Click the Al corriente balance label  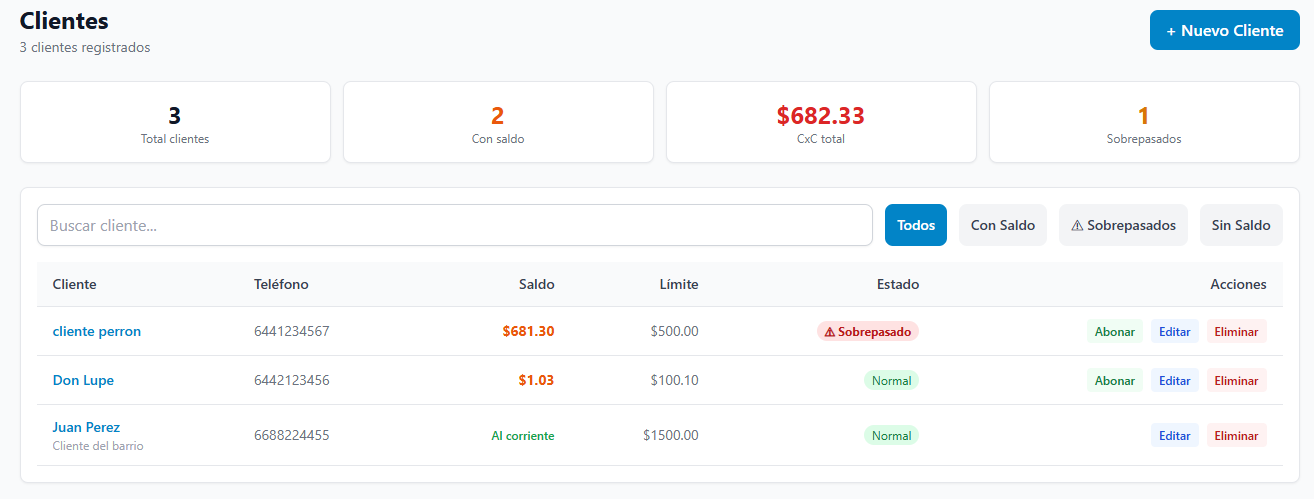522,435
